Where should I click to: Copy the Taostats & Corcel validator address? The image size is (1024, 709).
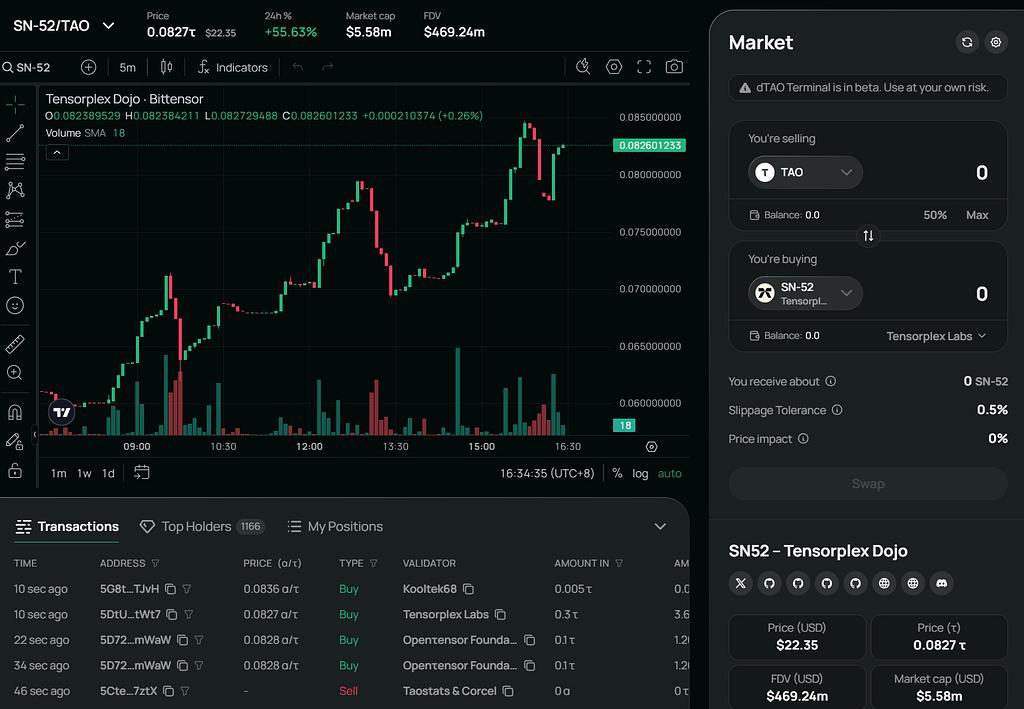pos(508,691)
